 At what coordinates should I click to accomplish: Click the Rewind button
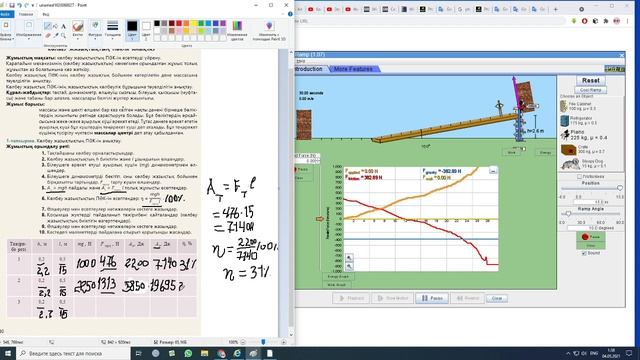pyautogui.click(x=467, y=298)
